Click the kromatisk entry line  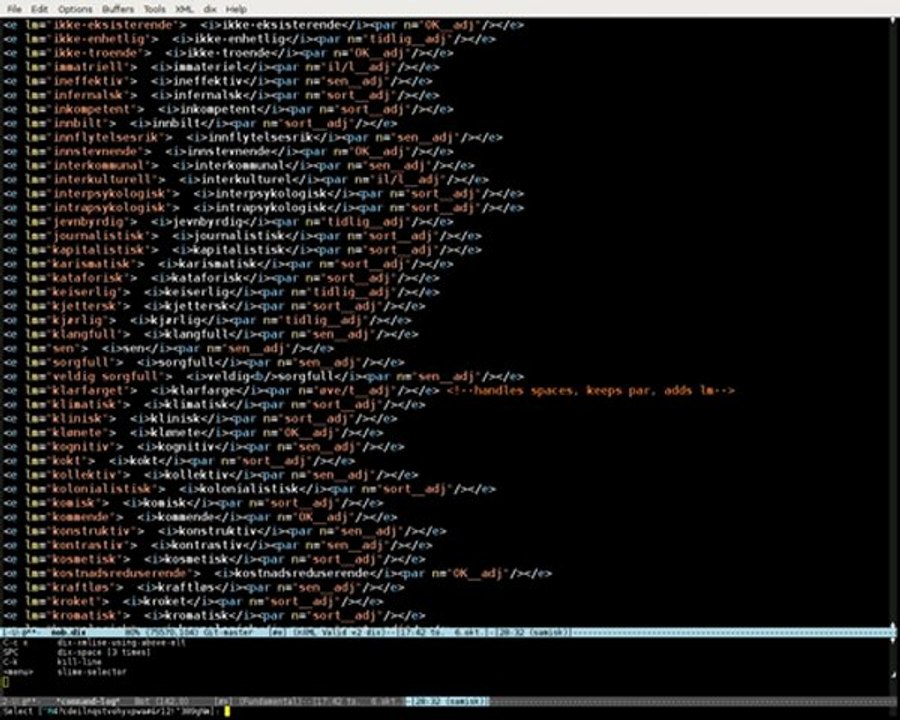coord(215,616)
